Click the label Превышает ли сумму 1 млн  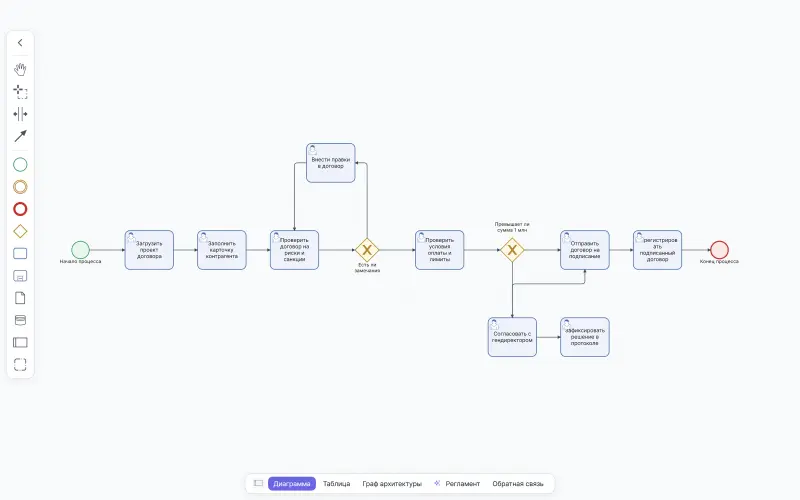click(512, 227)
